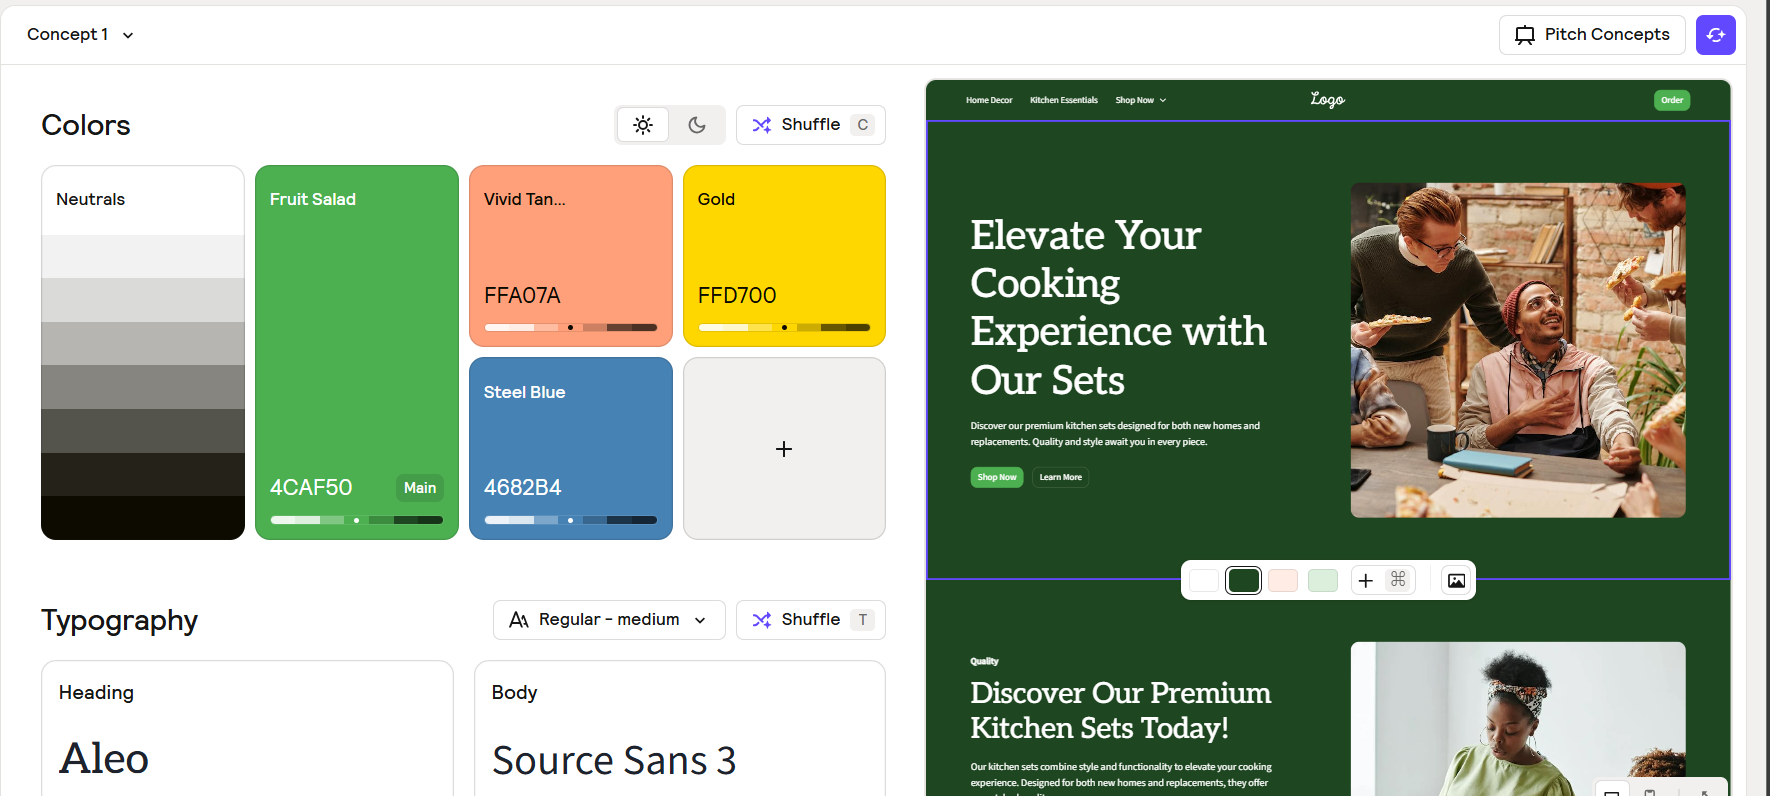The width and height of the screenshot is (1770, 796).
Task: Select the black shade in Neutrals card
Action: point(143,518)
